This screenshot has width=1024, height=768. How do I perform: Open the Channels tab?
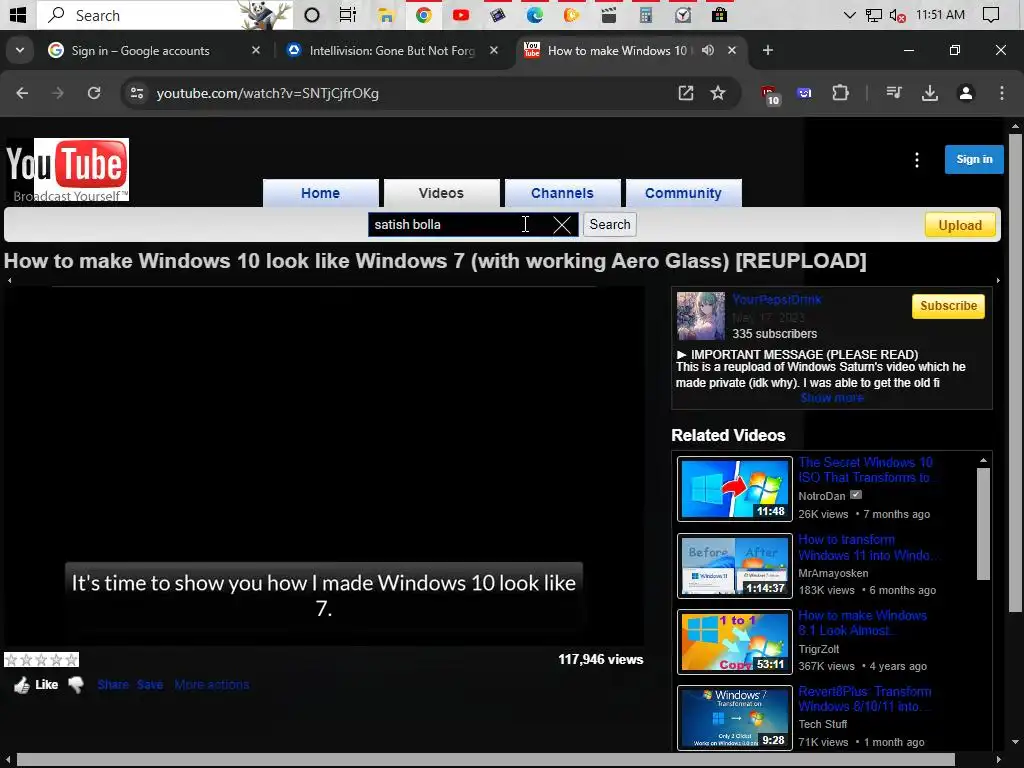(562, 193)
